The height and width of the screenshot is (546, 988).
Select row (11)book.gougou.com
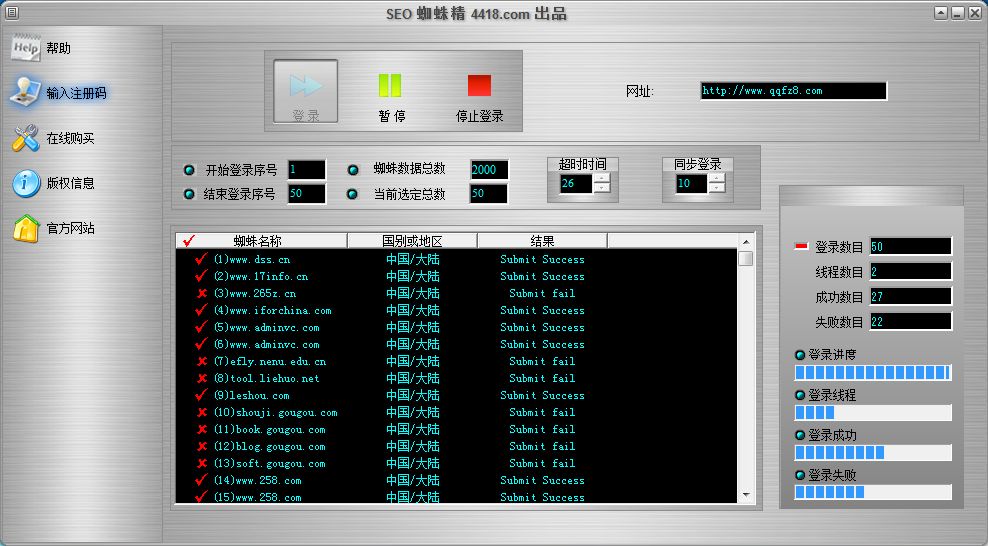[x=456, y=429]
